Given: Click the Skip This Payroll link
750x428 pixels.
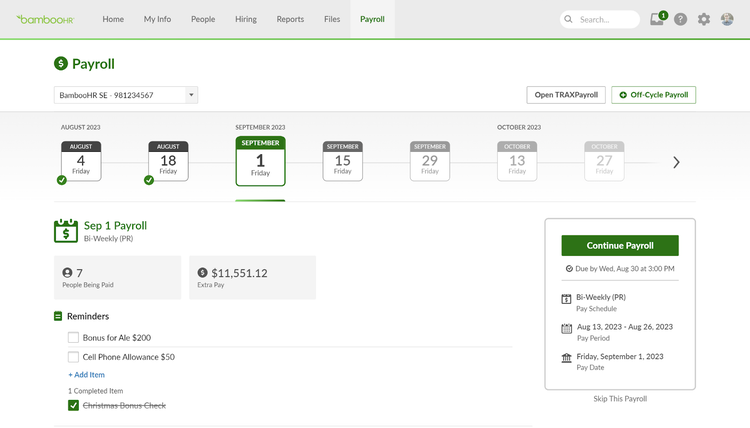Looking at the screenshot, I should click(620, 398).
